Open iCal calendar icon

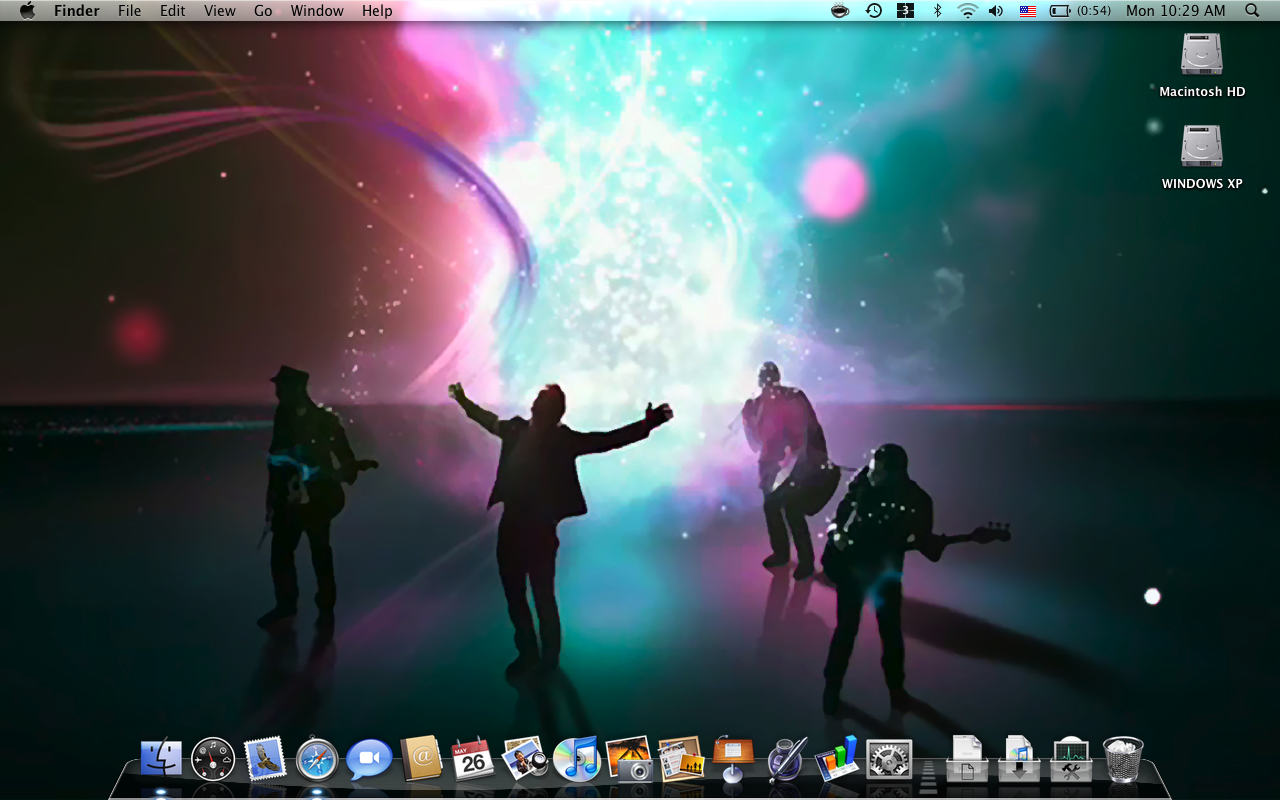pos(473,759)
